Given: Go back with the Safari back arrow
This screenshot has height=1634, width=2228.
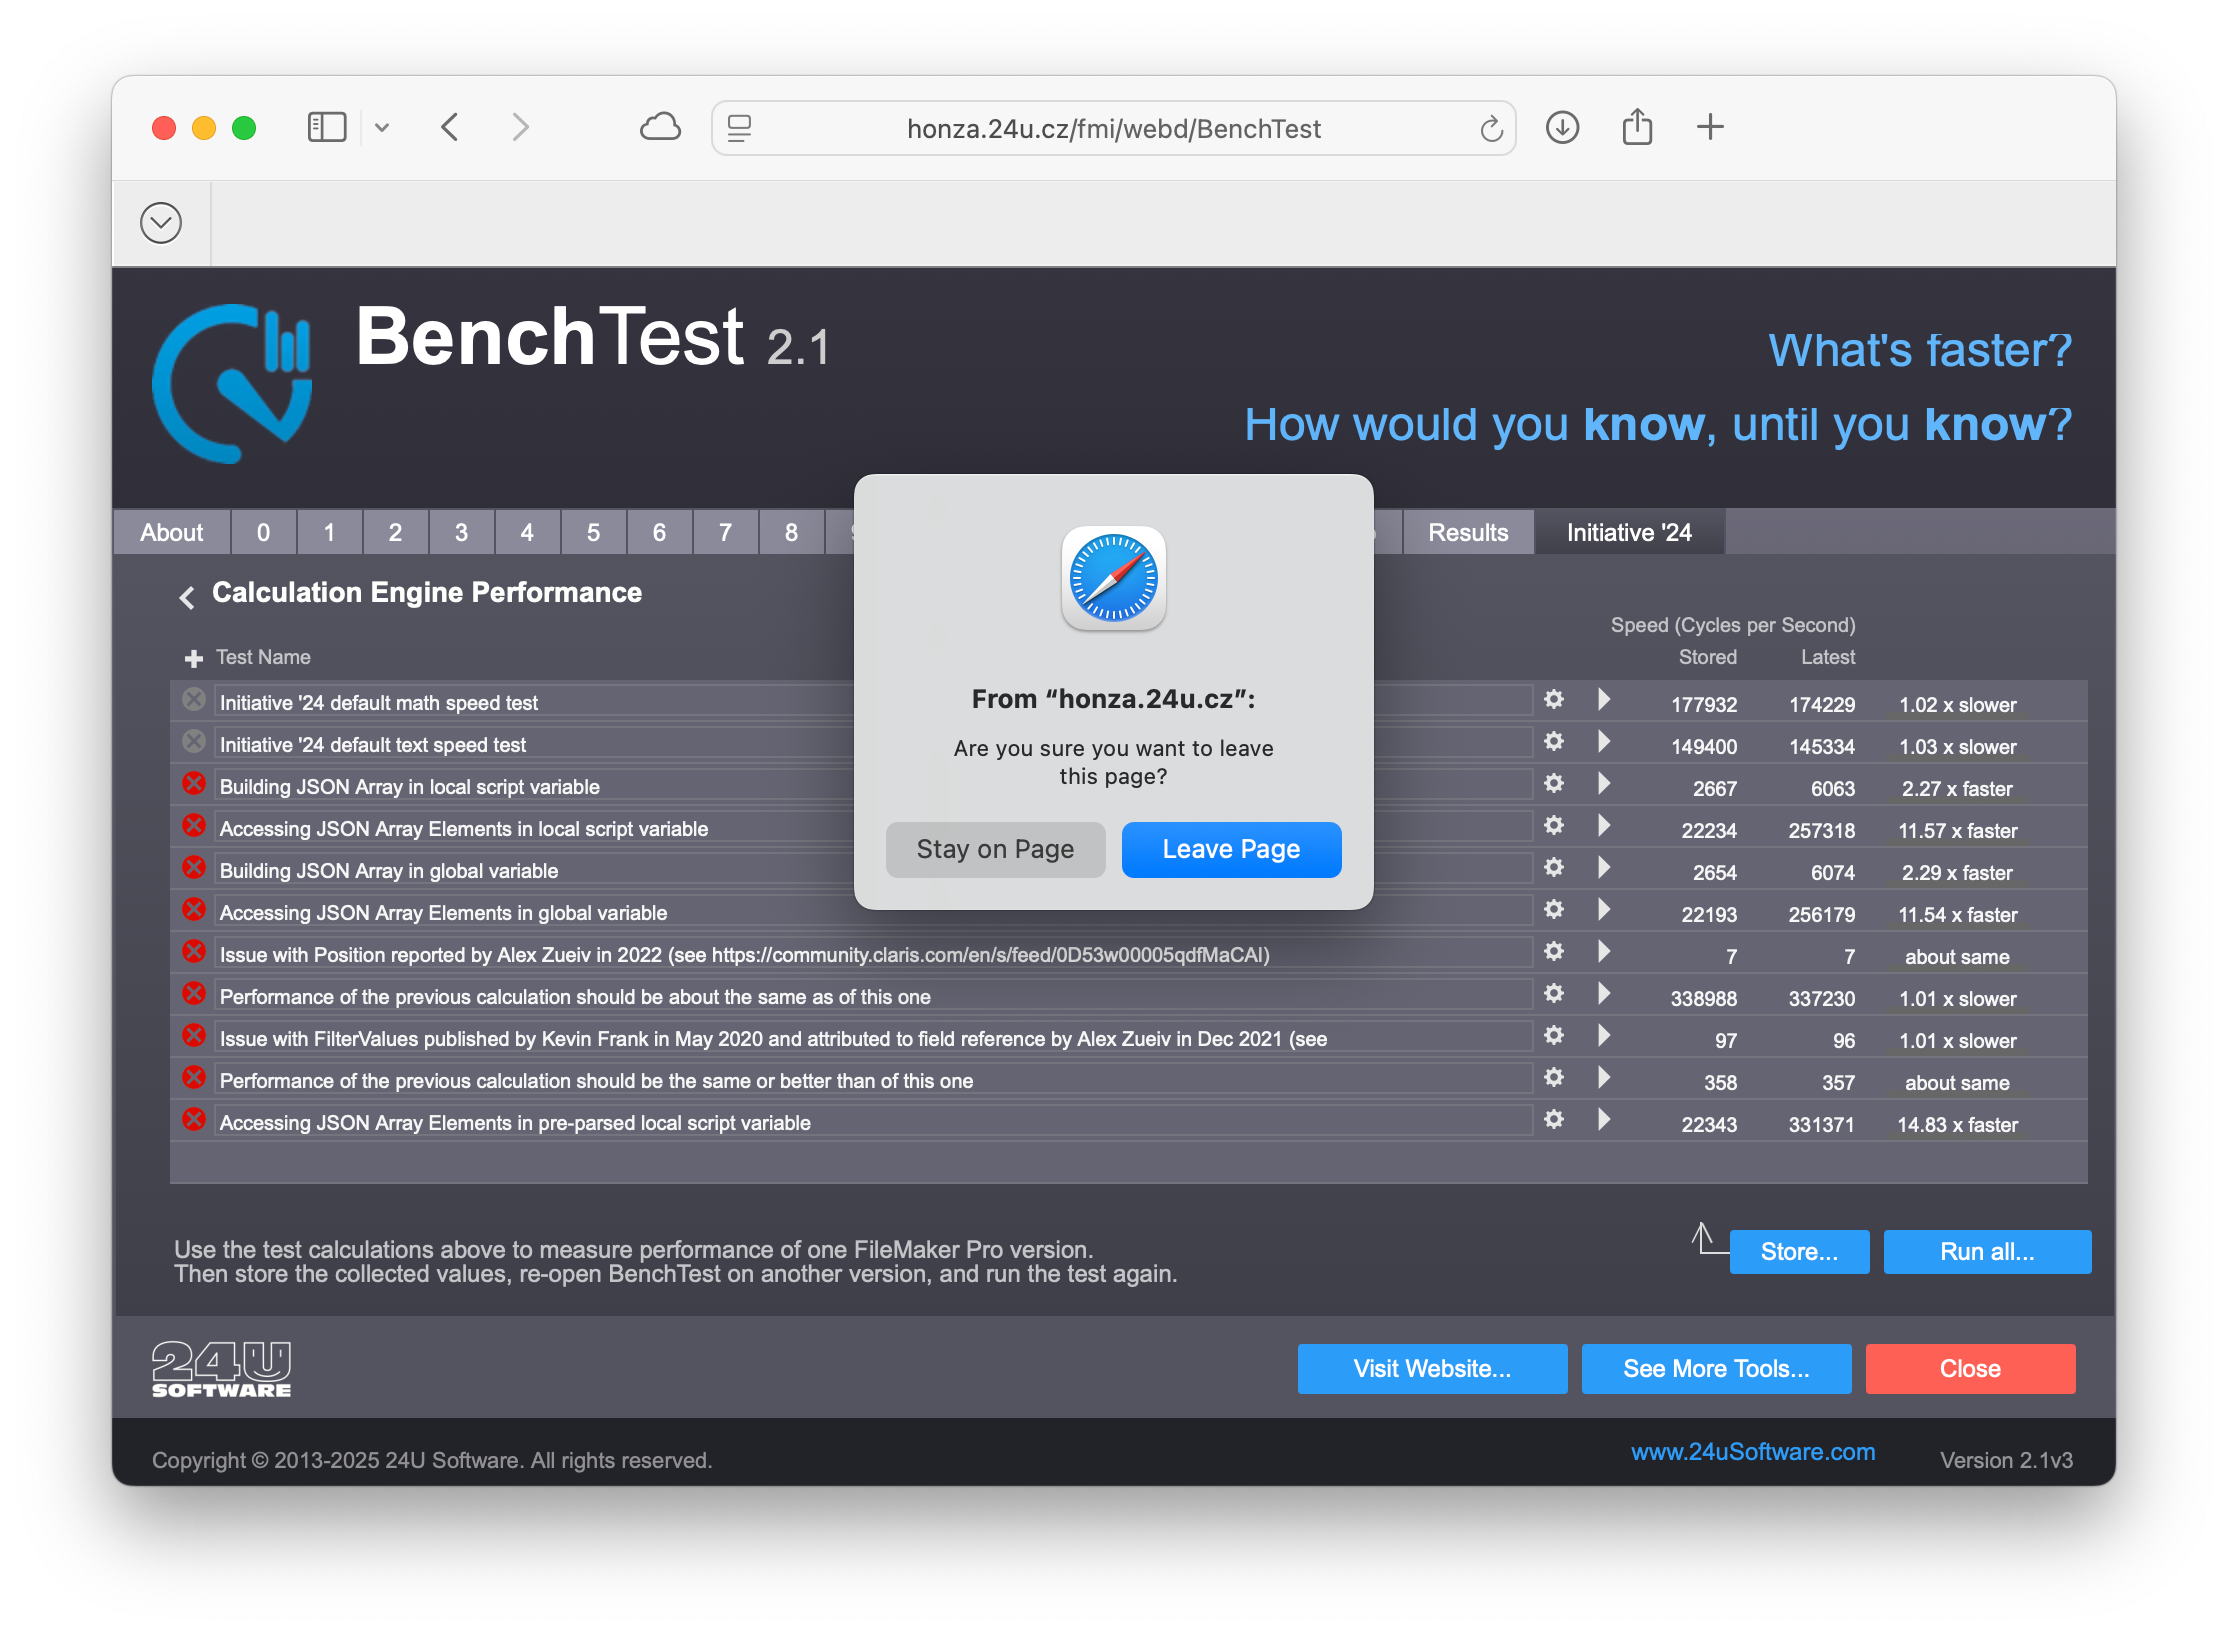Looking at the screenshot, I should click(450, 127).
